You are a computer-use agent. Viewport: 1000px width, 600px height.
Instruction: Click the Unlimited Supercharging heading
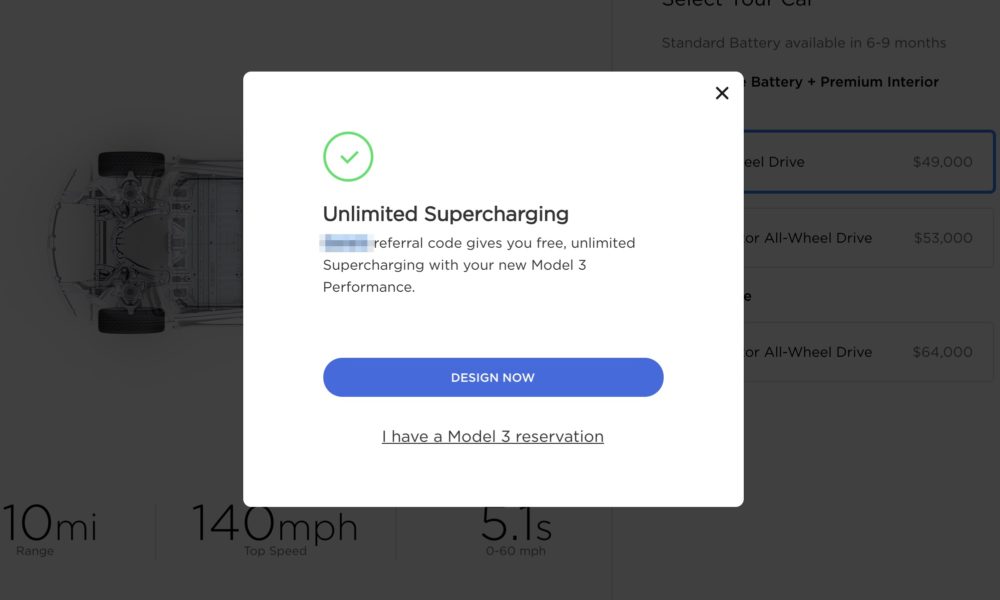445,214
